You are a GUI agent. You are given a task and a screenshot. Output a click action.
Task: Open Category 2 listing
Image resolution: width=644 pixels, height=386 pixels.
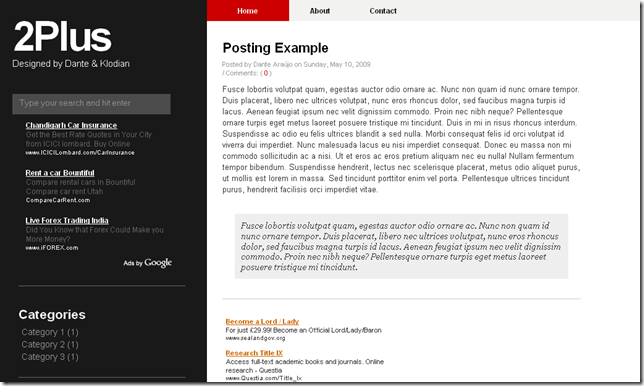click(50, 345)
